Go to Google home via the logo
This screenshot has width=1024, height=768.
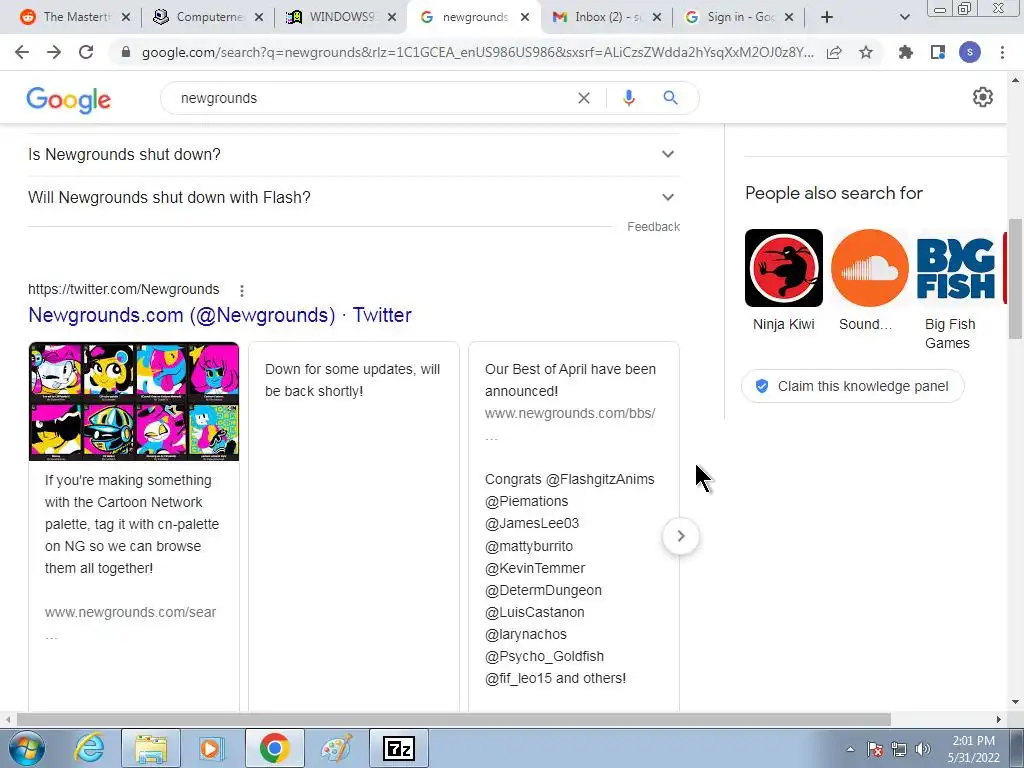click(x=69, y=99)
